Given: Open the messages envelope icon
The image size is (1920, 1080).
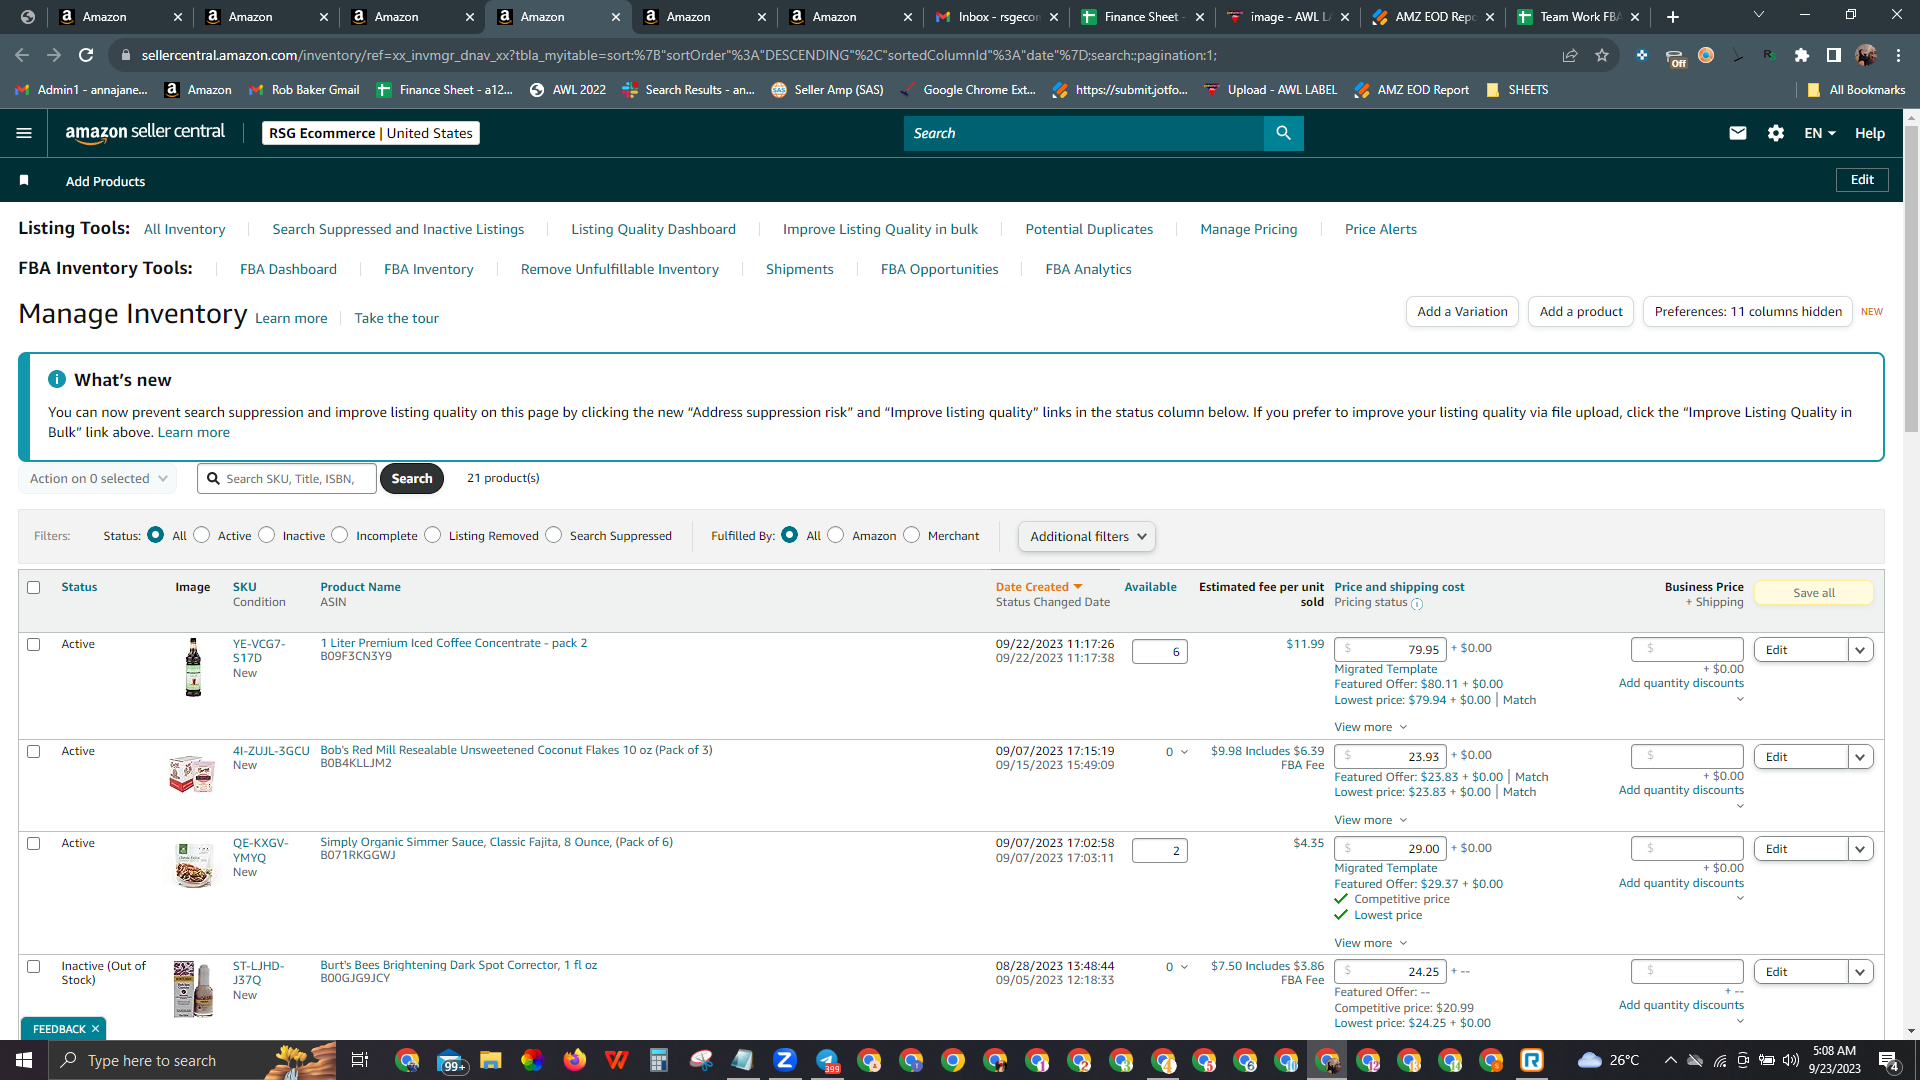Looking at the screenshot, I should pos(1737,133).
